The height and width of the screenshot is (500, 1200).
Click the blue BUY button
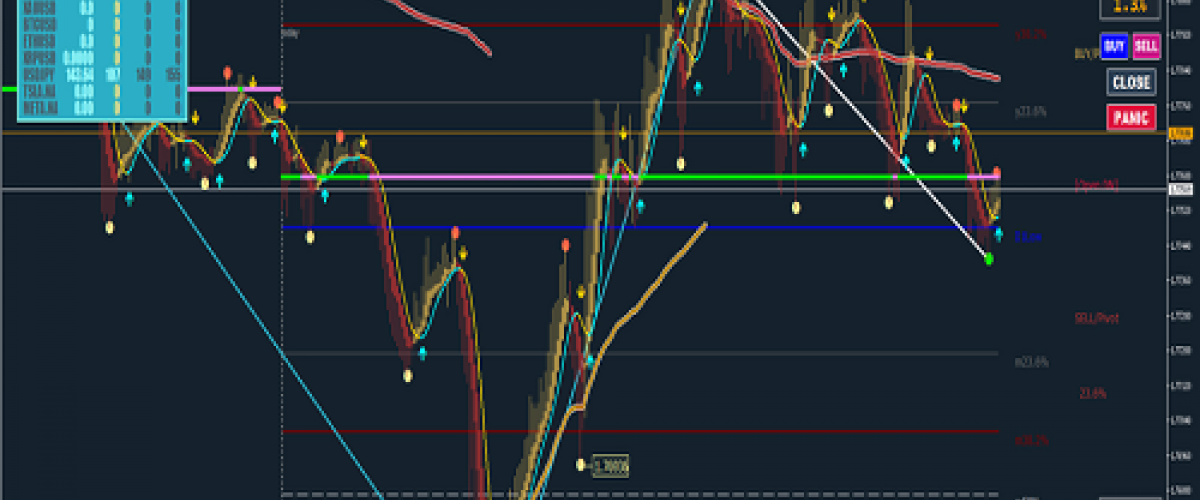(1113, 46)
